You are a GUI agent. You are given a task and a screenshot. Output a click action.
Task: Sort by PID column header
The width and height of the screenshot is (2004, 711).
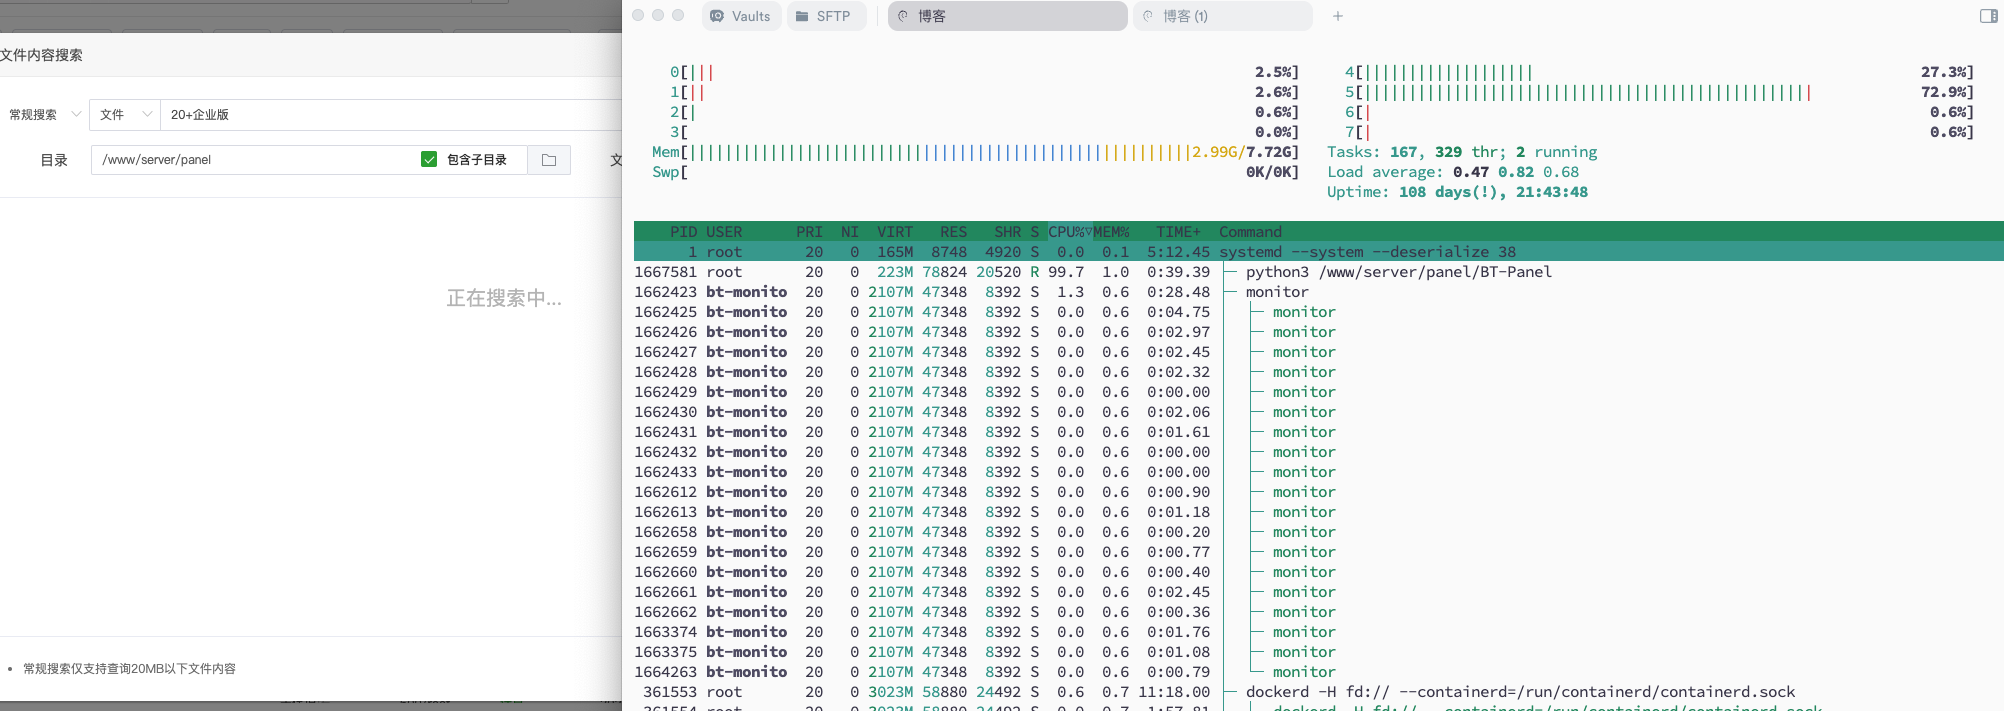[x=683, y=232]
